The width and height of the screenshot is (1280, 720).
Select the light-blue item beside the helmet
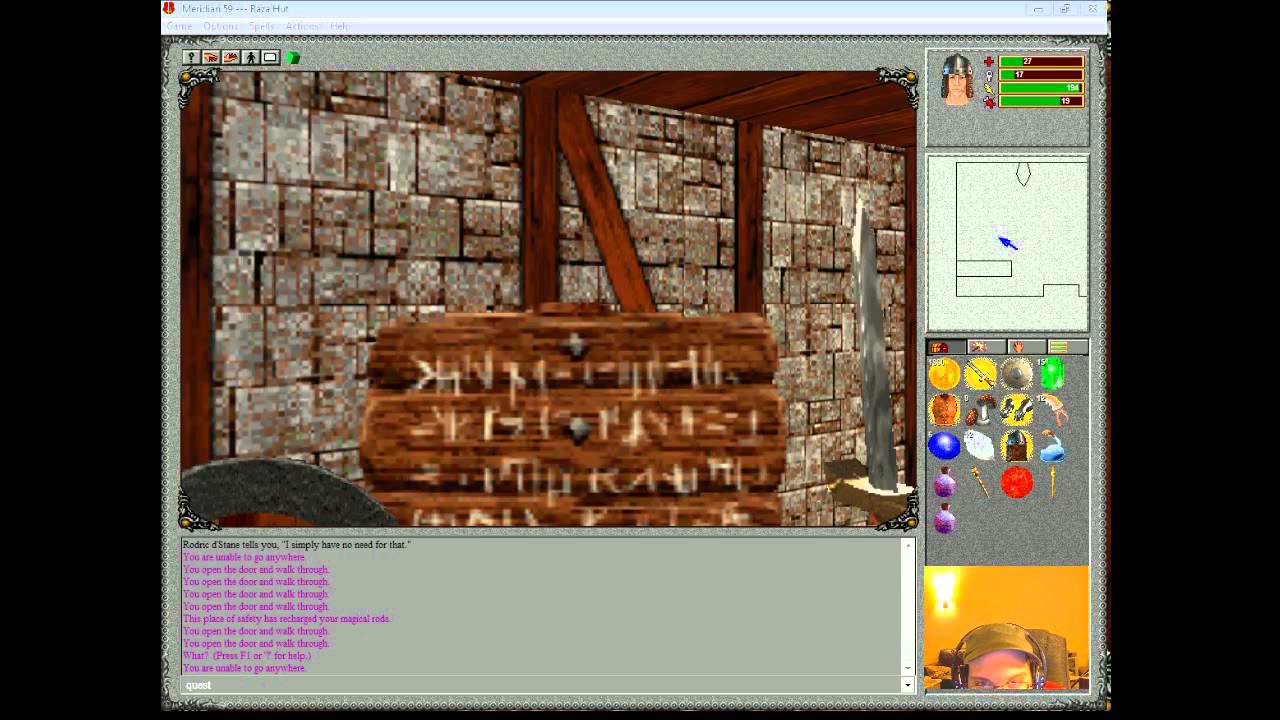pyautogui.click(x=1052, y=448)
